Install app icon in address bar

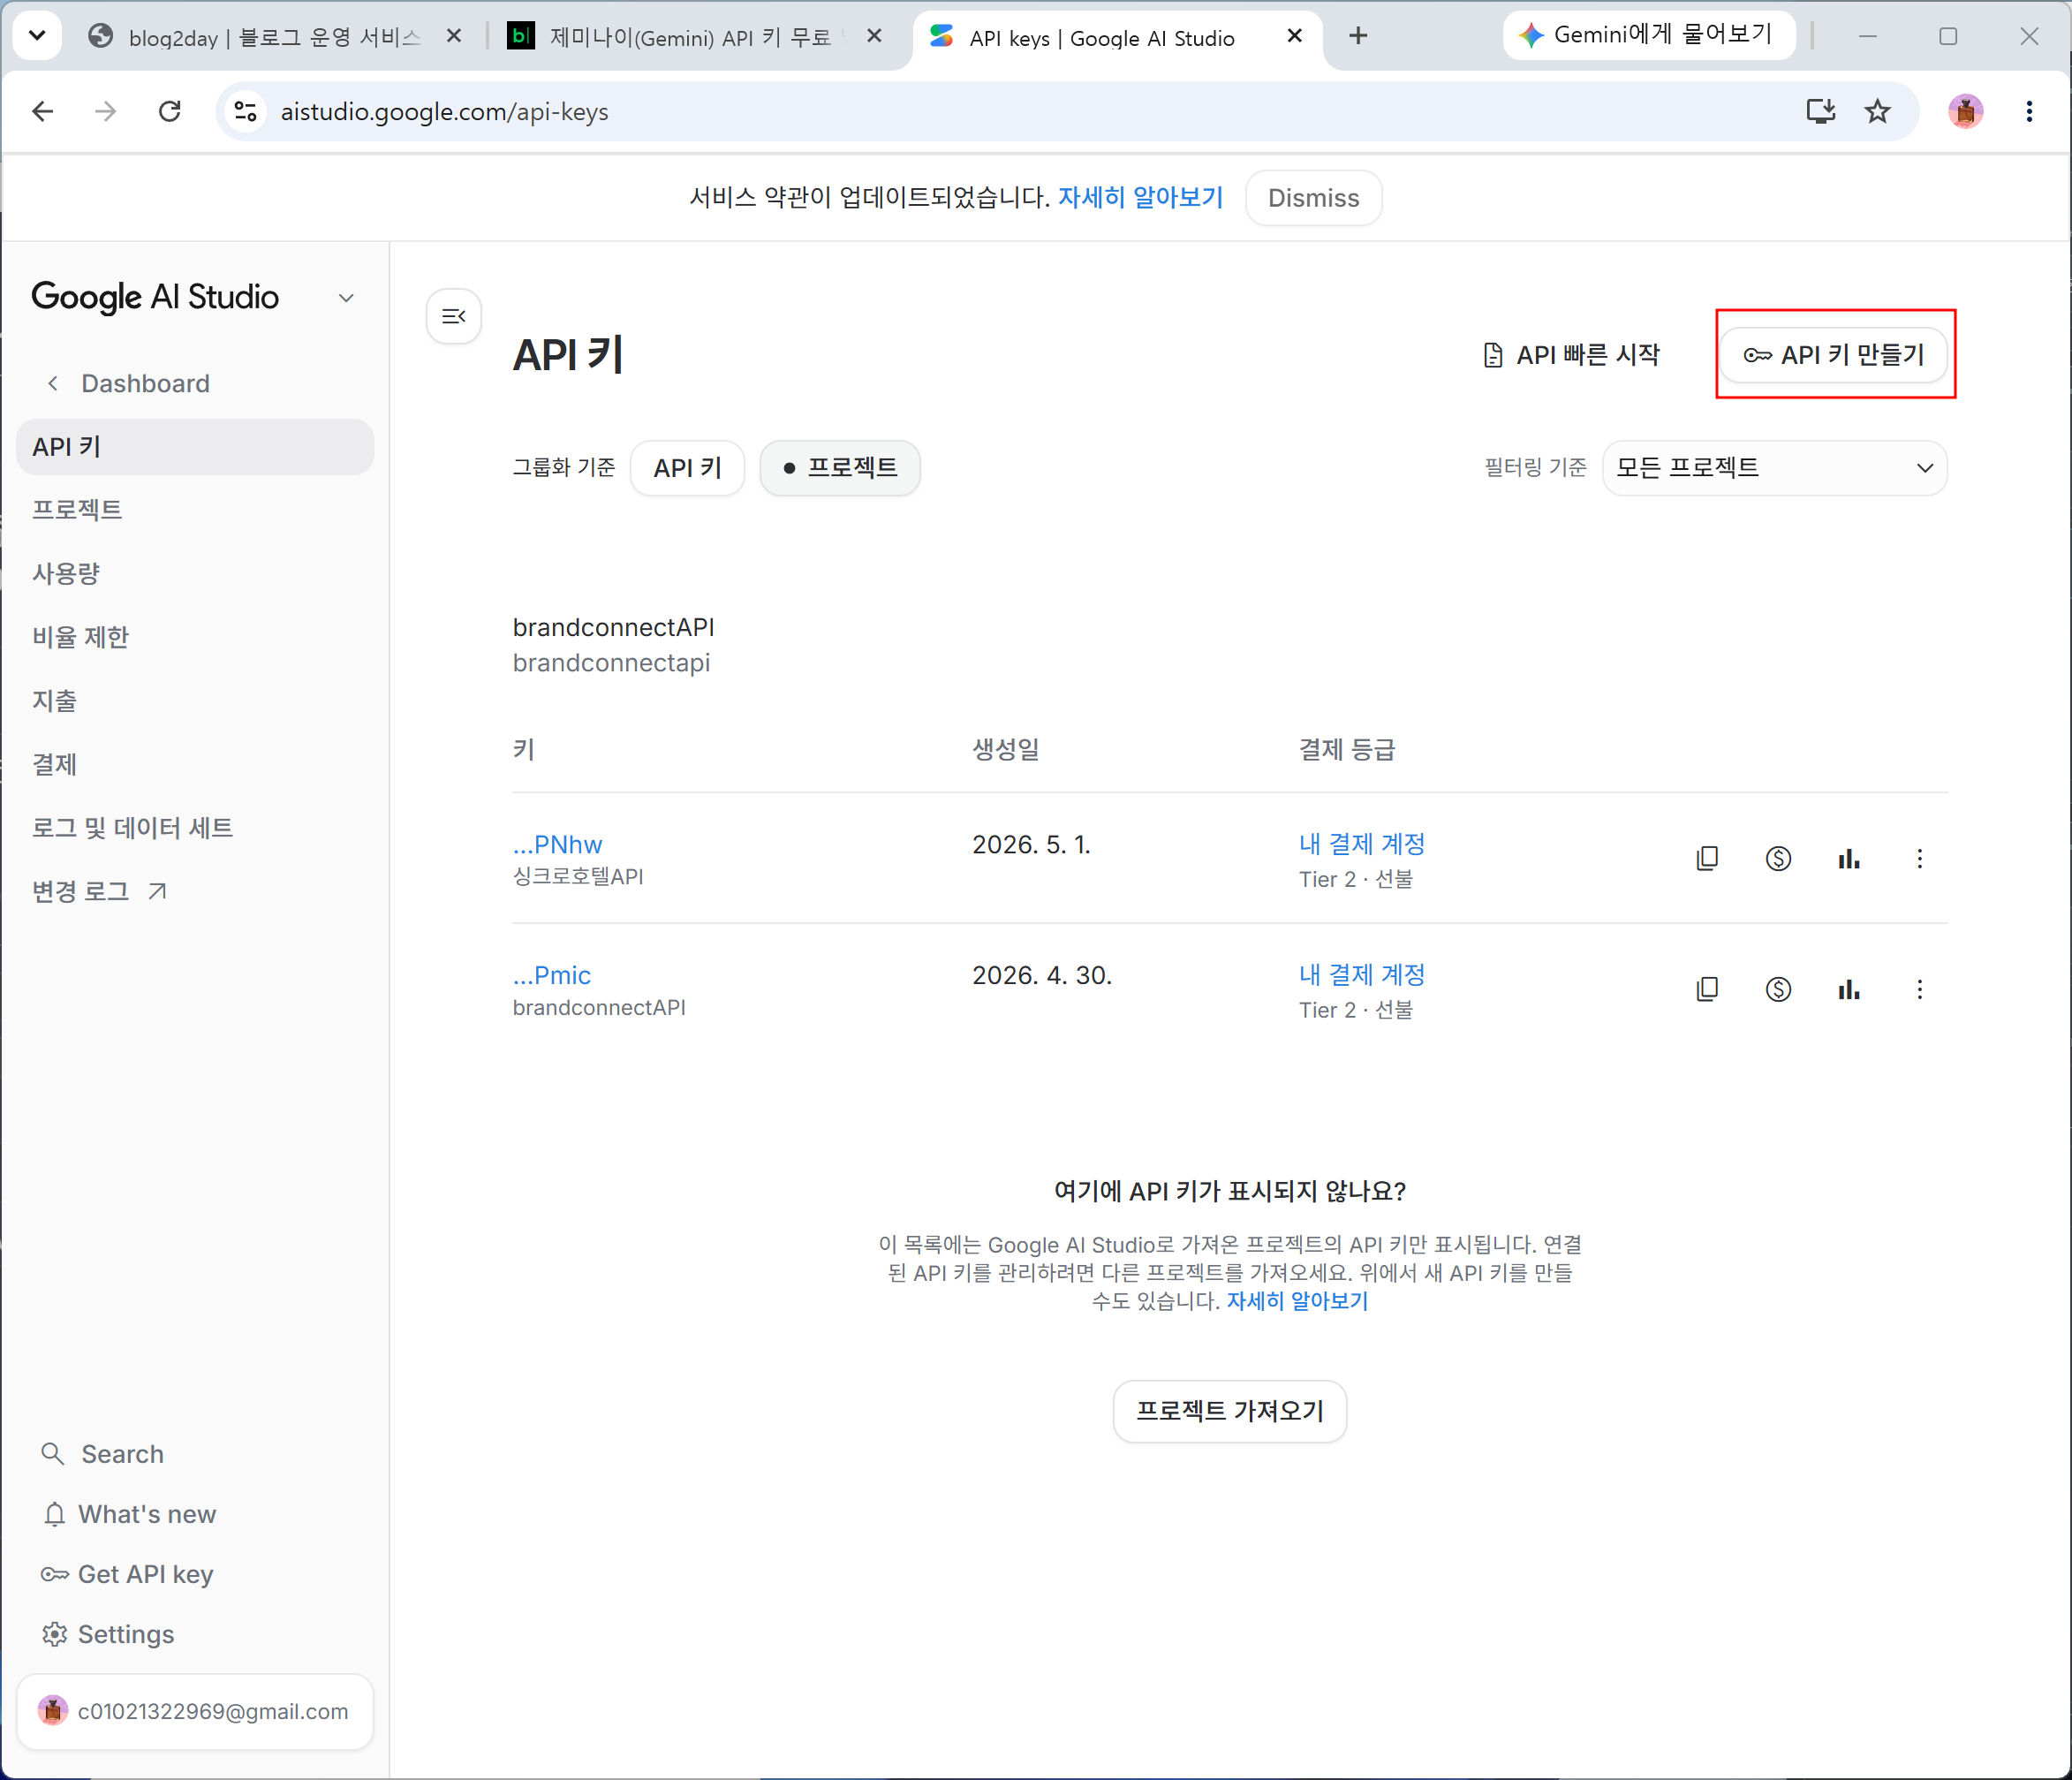click(x=1820, y=111)
